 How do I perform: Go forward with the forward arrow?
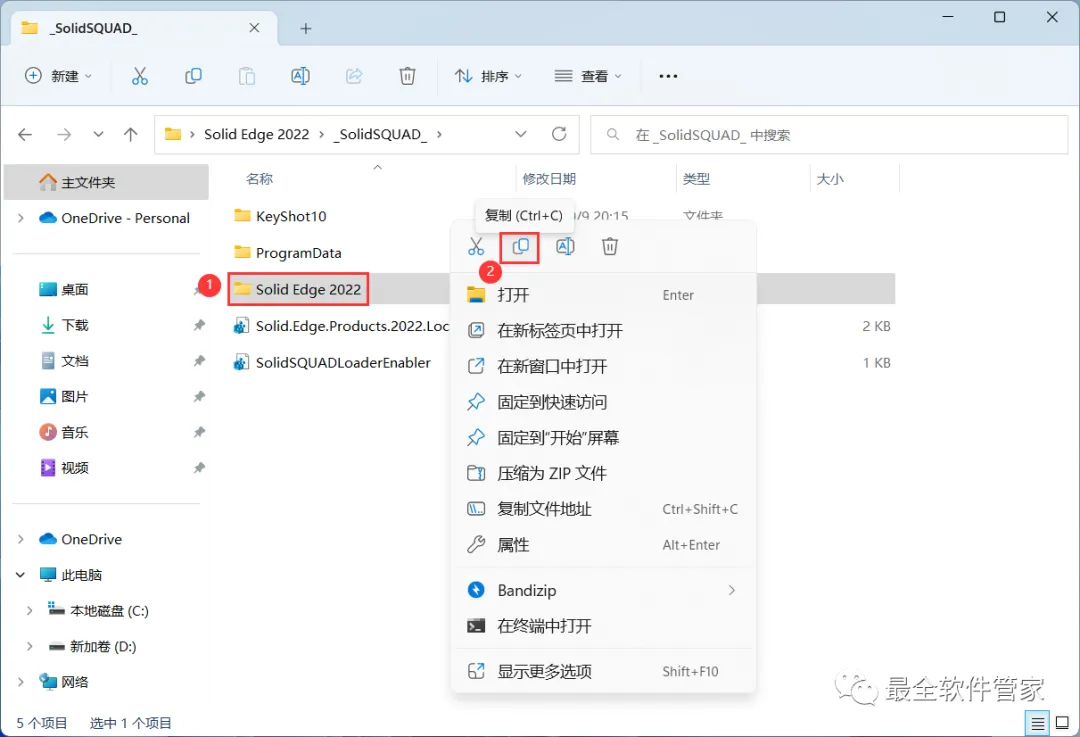tap(64, 134)
